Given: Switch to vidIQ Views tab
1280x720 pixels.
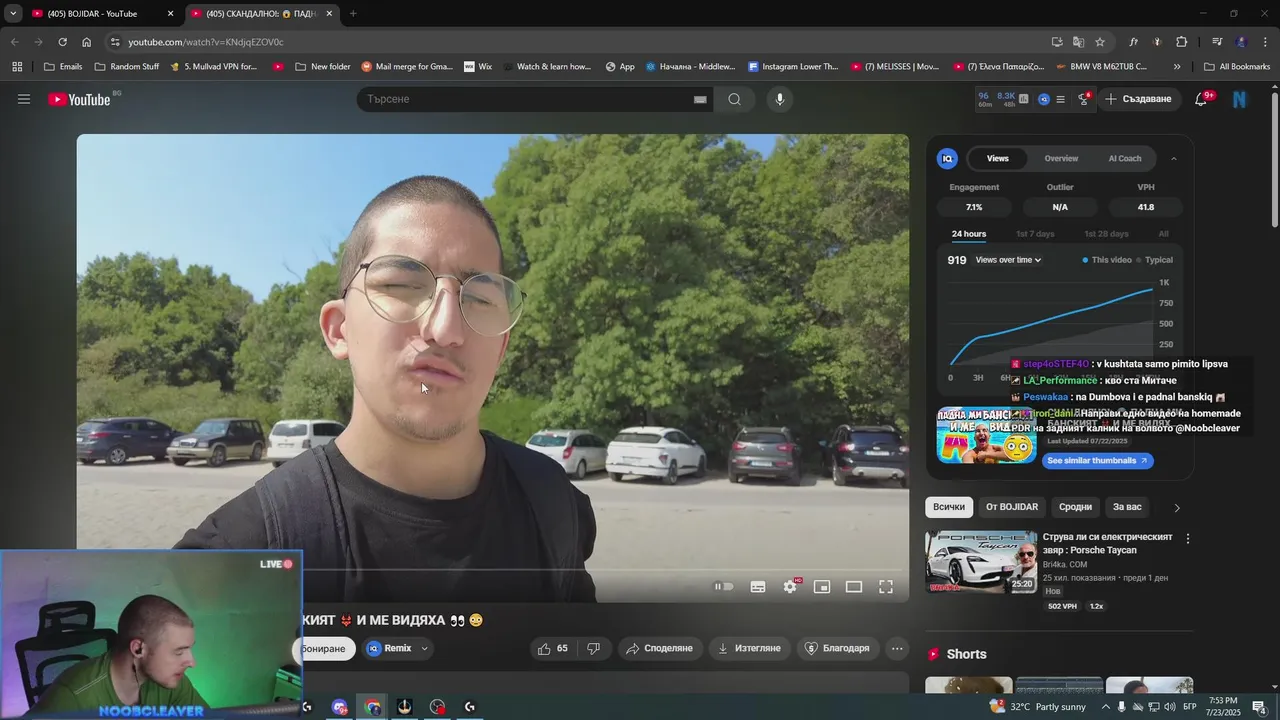Looking at the screenshot, I should pos(998,158).
